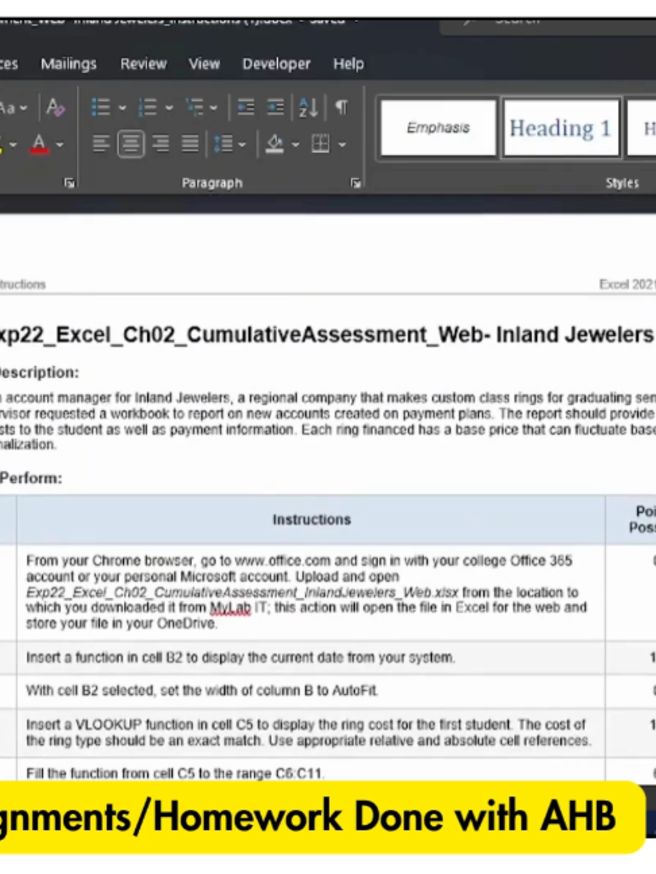Toggle Show/Hide paragraph marks
Screen dimensions: 656x874
click(342, 106)
